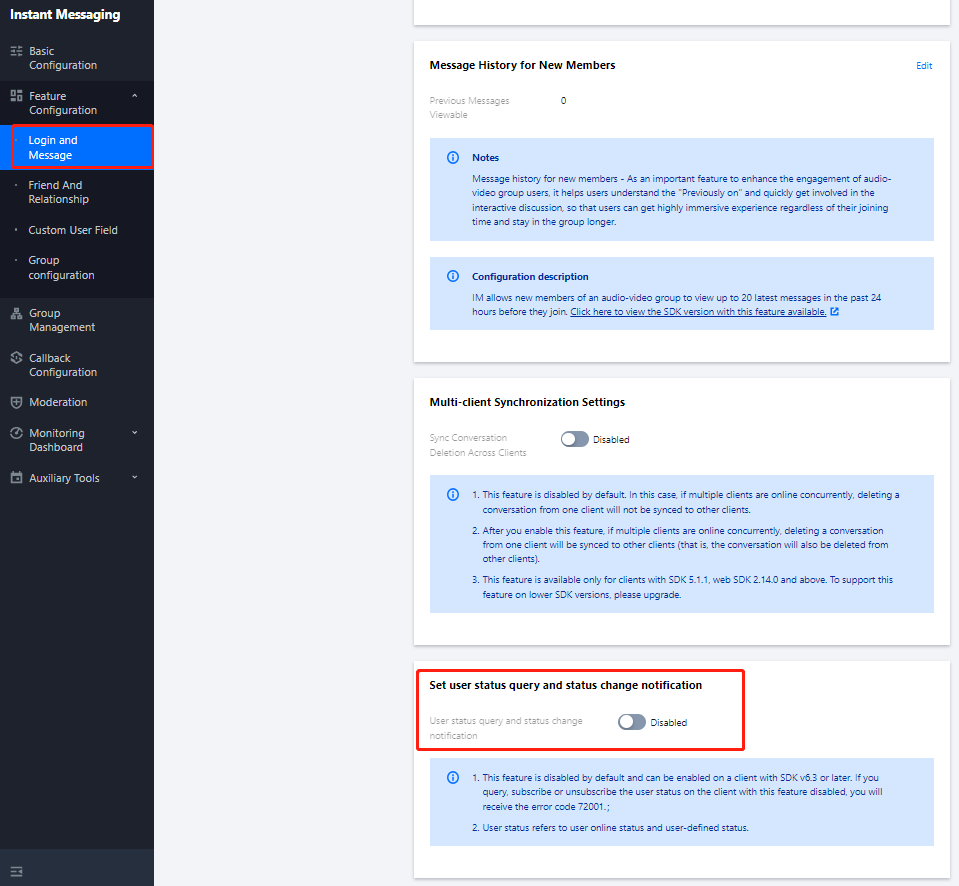Toggle Sync Conversation Deletion Across Clients switch

pyautogui.click(x=574, y=439)
